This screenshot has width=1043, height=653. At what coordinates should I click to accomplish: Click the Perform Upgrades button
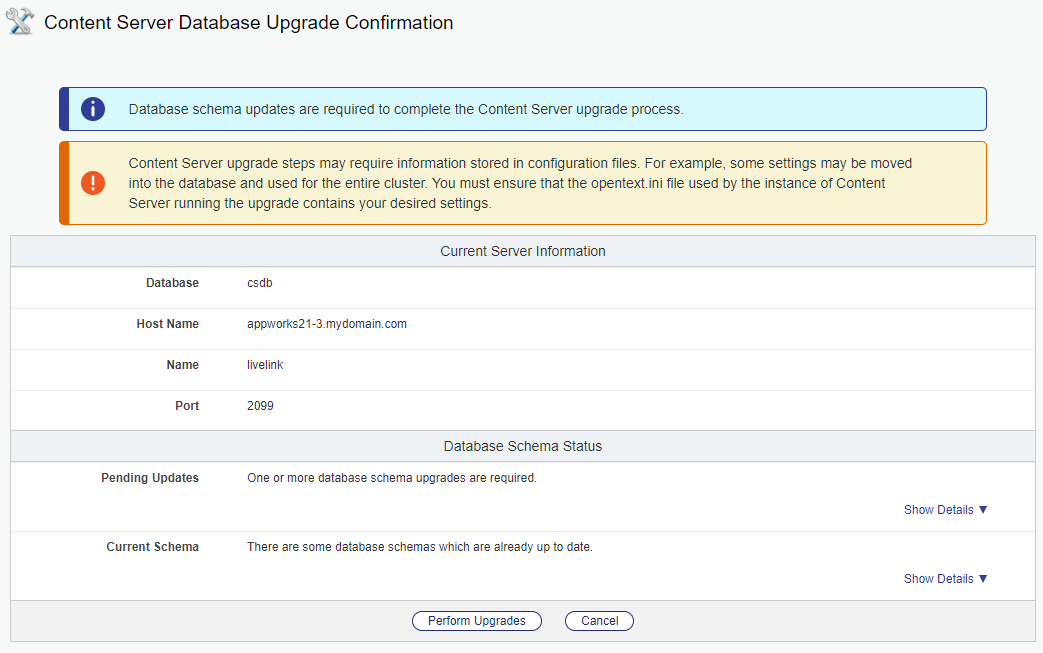point(476,620)
